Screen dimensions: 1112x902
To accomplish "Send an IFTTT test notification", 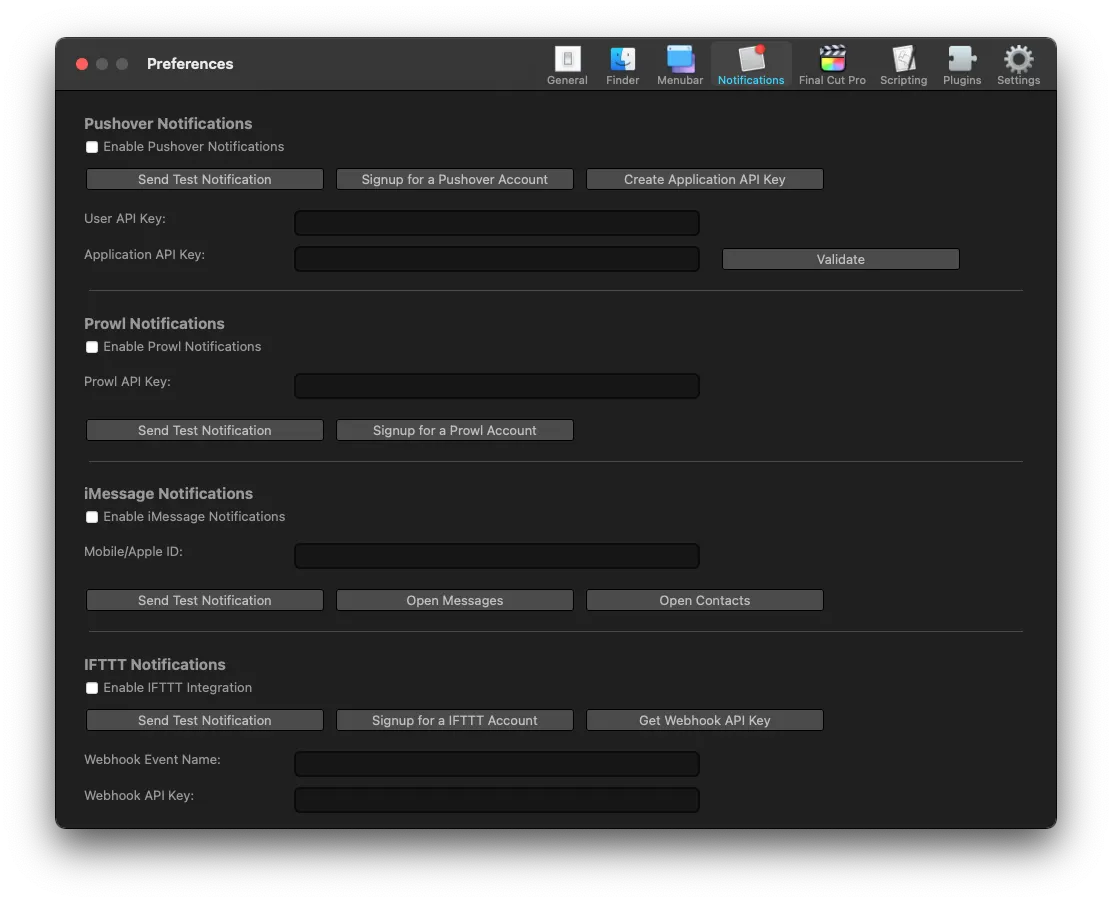I will (x=204, y=720).
